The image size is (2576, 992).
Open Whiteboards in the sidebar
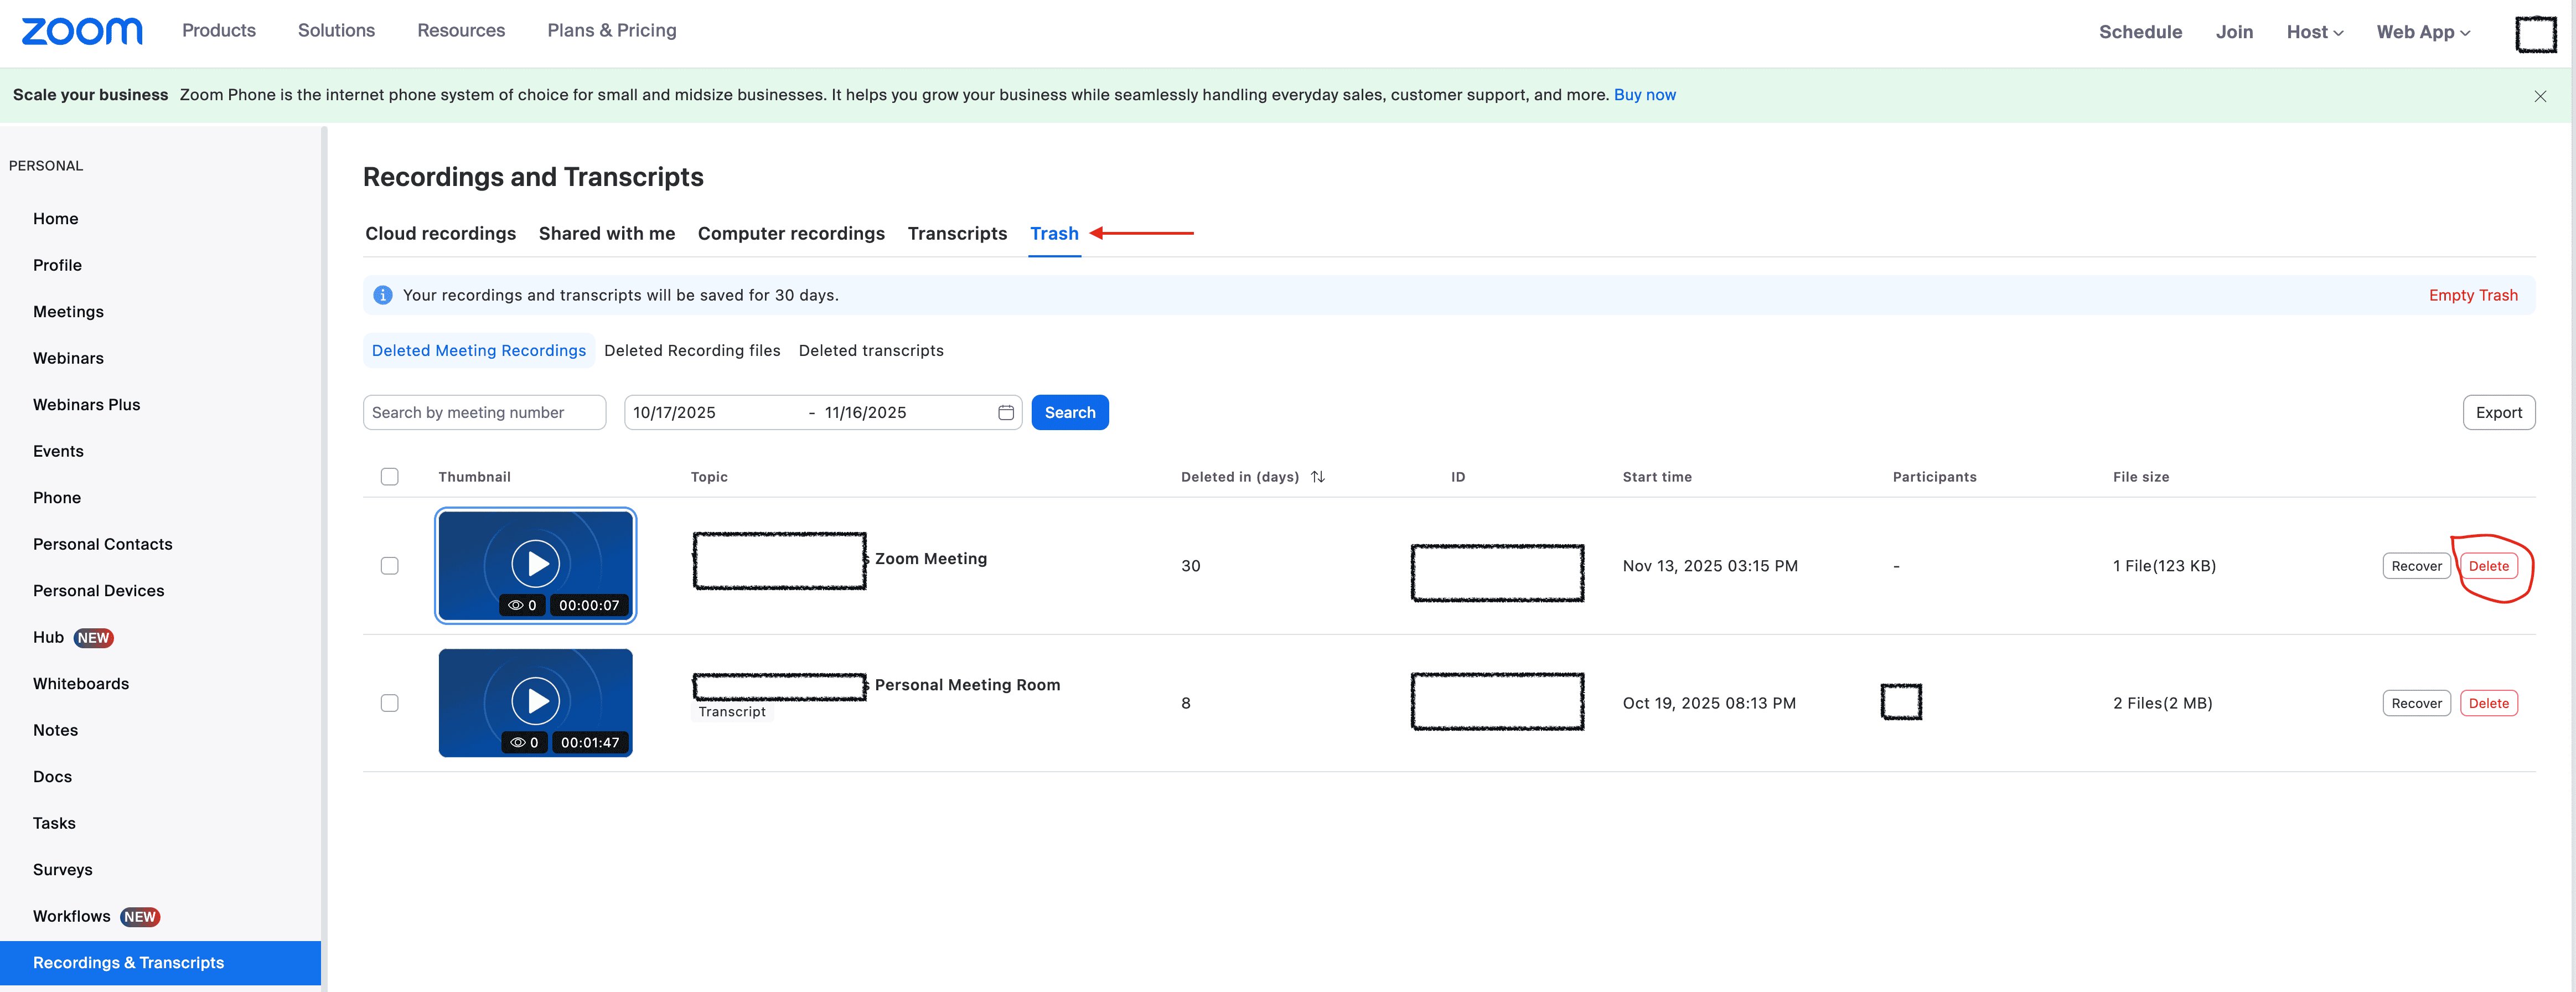81,684
